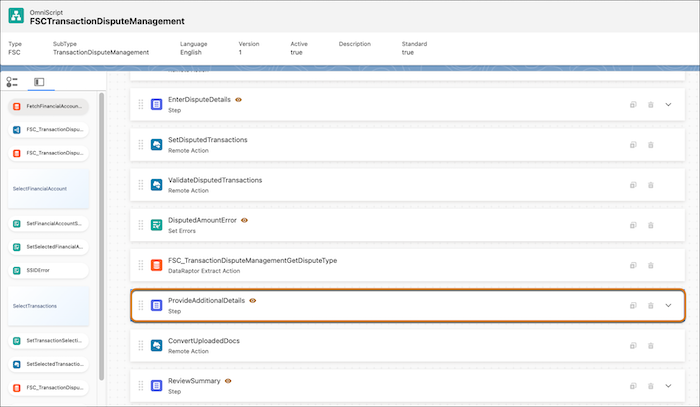Viewport: 700px width, 407px height.
Task: Click the TransactionDisputeManagement SubType value
Action: (101, 52)
